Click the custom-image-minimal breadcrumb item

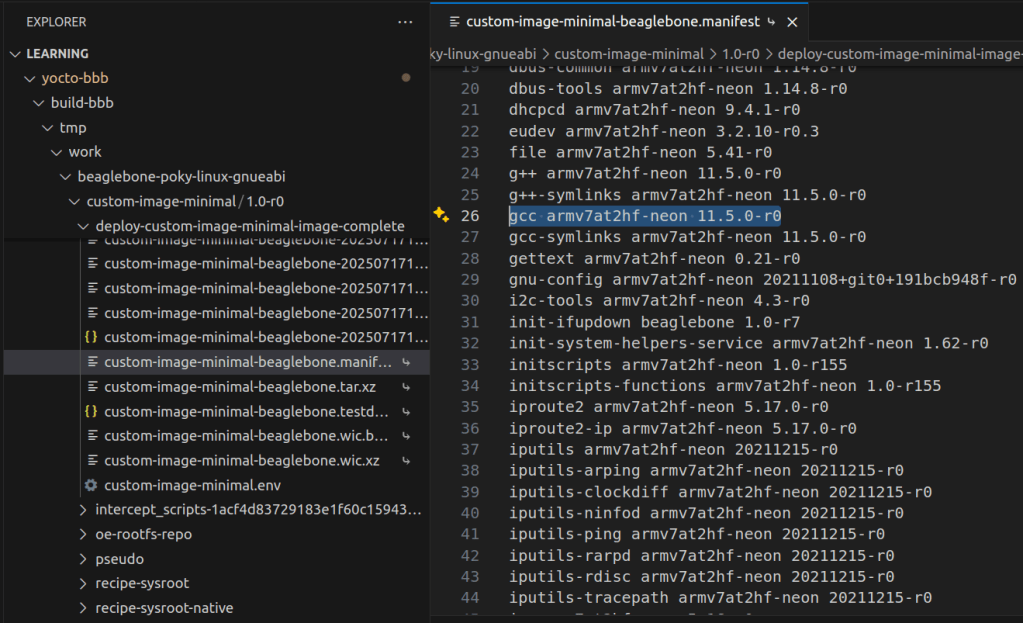click(x=629, y=53)
